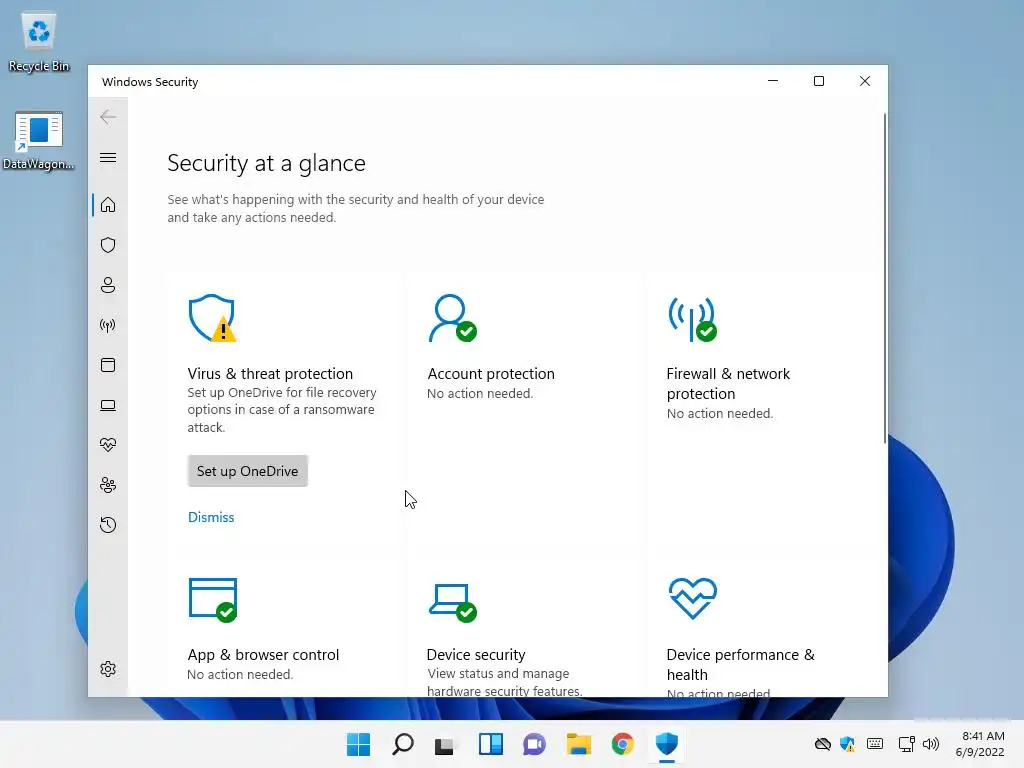Click the App & browser control tile icon
Image resolution: width=1024 pixels, height=768 pixels.
click(213, 600)
